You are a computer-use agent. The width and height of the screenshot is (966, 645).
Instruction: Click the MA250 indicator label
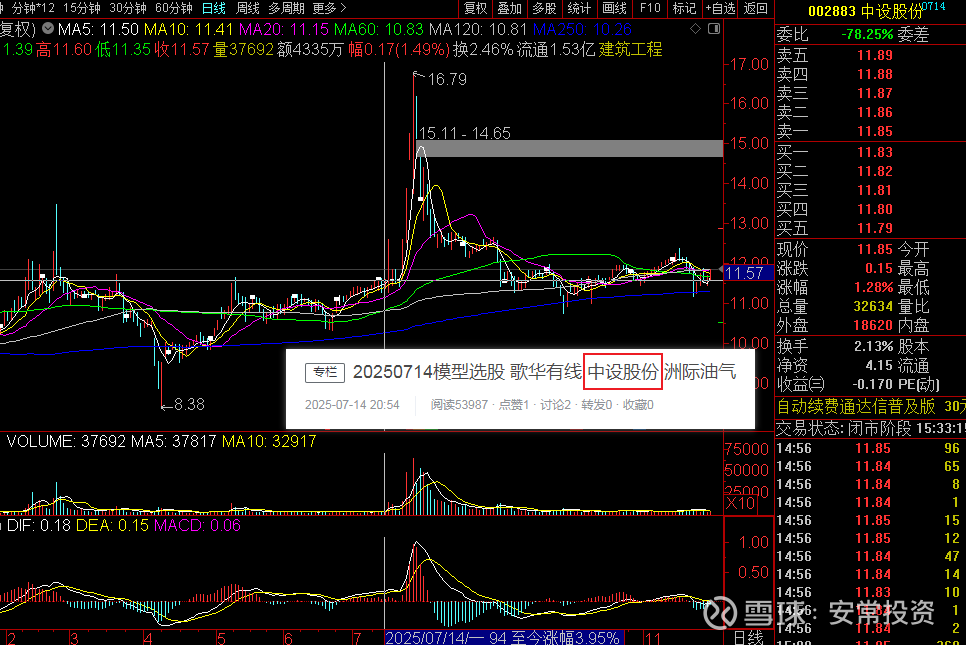click(x=582, y=29)
